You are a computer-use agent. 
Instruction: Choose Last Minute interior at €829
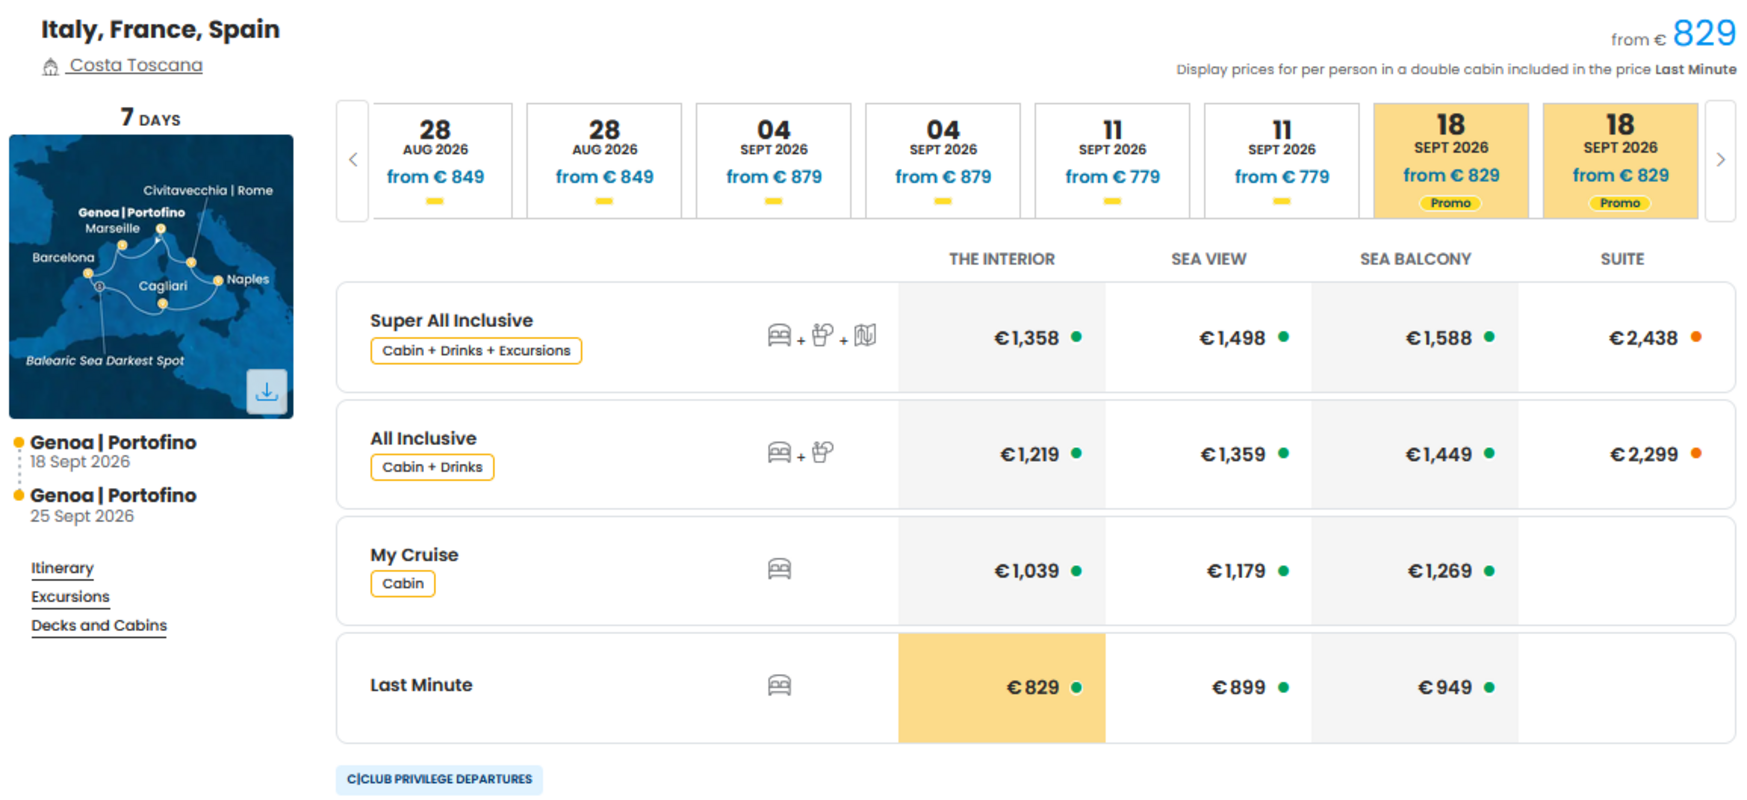click(x=1002, y=688)
